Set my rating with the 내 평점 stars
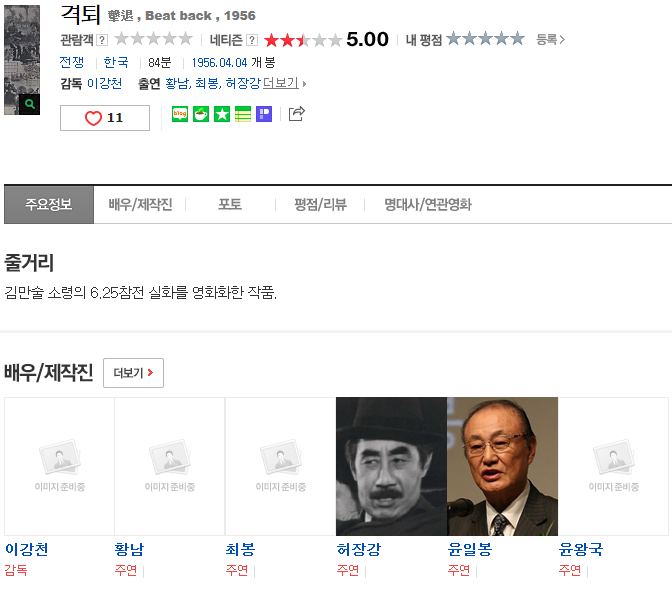This screenshot has width=672, height=592. tap(485, 39)
